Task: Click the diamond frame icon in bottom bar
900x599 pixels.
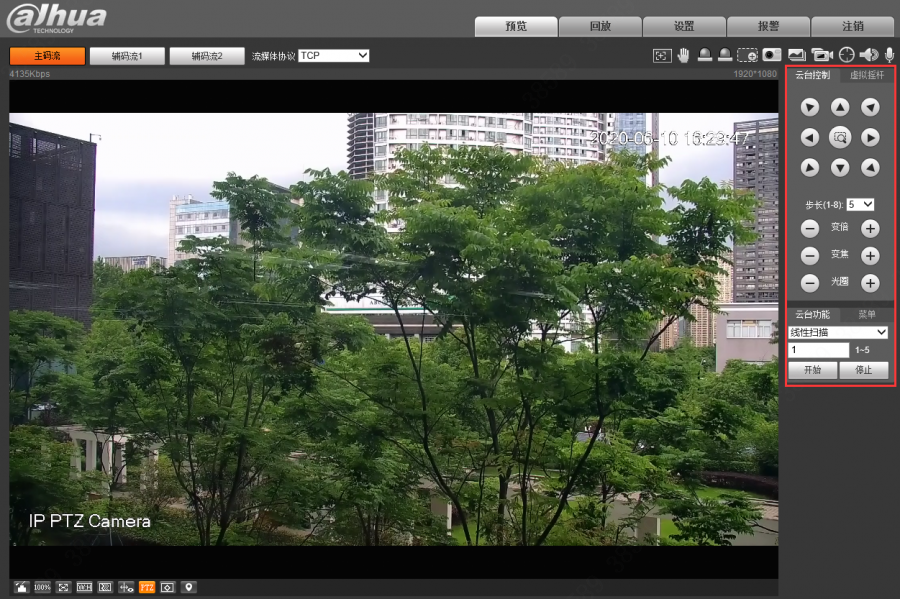Action: pos(167,587)
